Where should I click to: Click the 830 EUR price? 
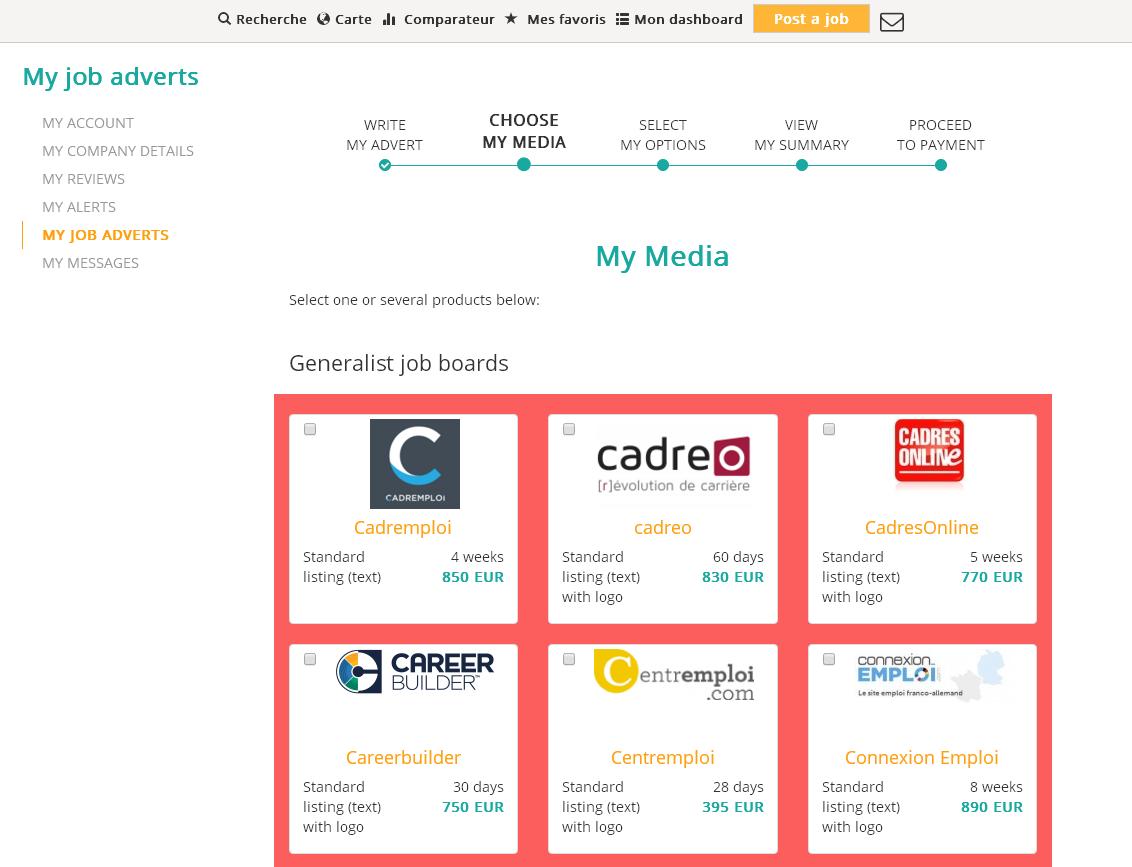tap(733, 577)
